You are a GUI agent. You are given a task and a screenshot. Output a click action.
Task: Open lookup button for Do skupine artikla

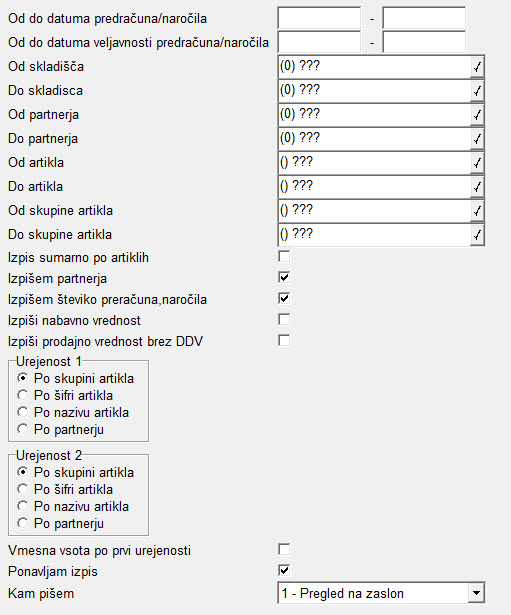[477, 235]
